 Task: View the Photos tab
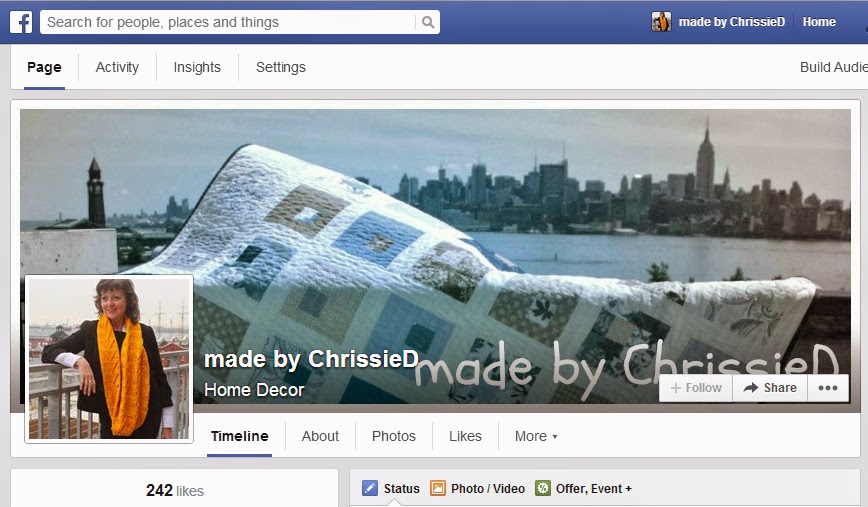point(394,436)
